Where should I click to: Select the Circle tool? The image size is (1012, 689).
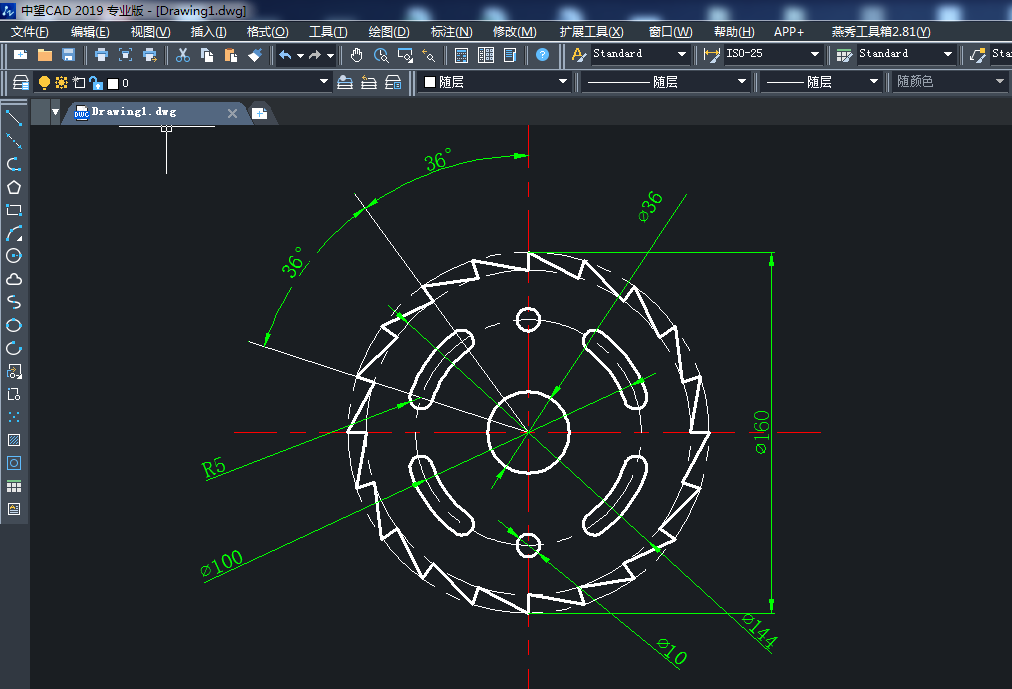pyautogui.click(x=14, y=256)
